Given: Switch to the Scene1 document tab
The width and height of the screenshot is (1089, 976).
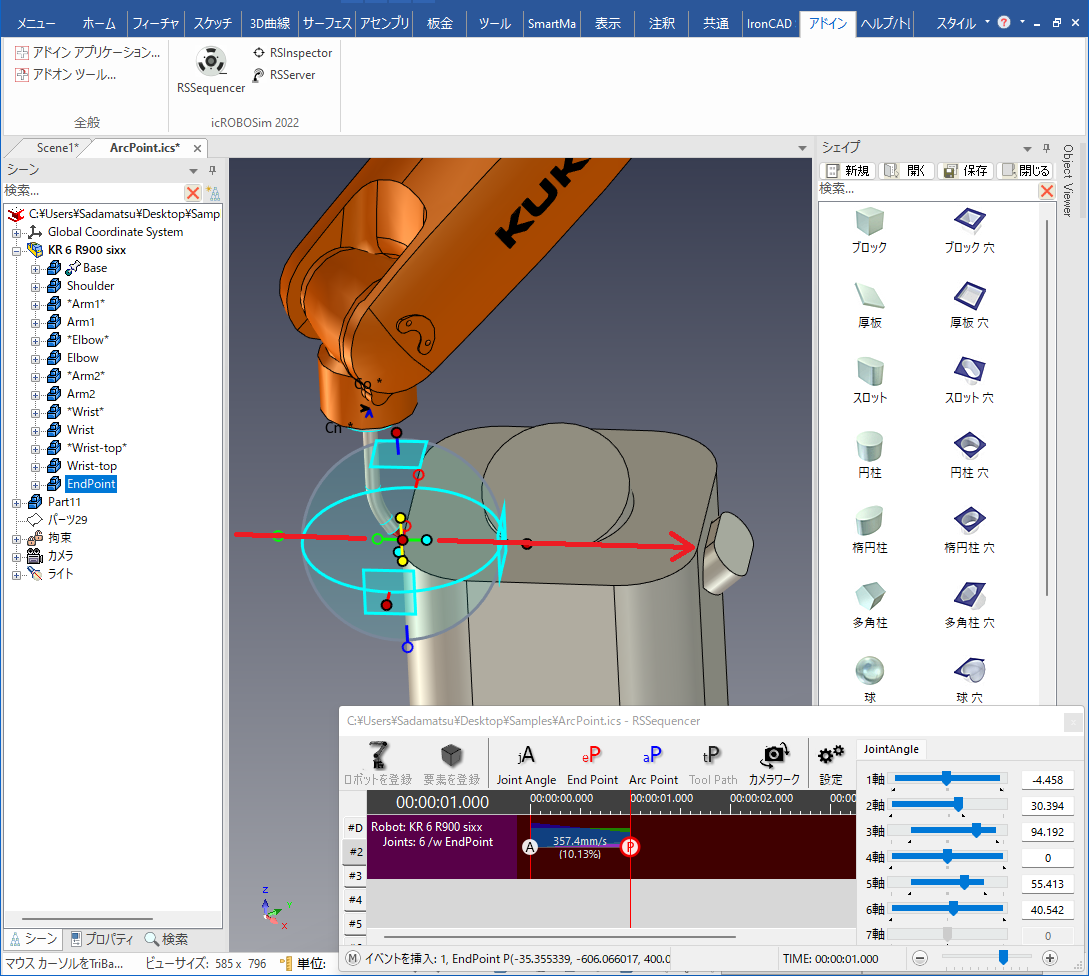Looking at the screenshot, I should click(57, 148).
